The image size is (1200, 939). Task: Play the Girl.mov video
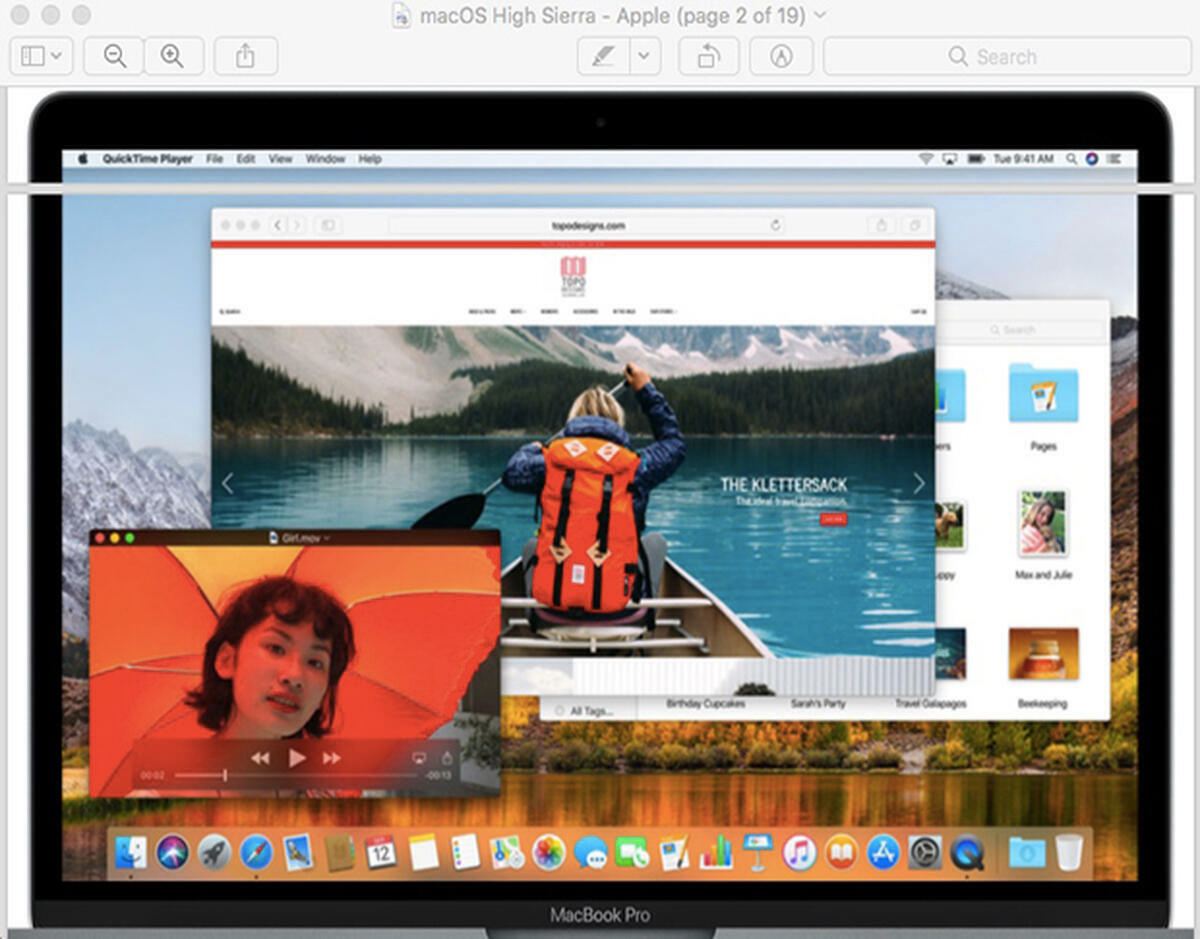pos(297,758)
